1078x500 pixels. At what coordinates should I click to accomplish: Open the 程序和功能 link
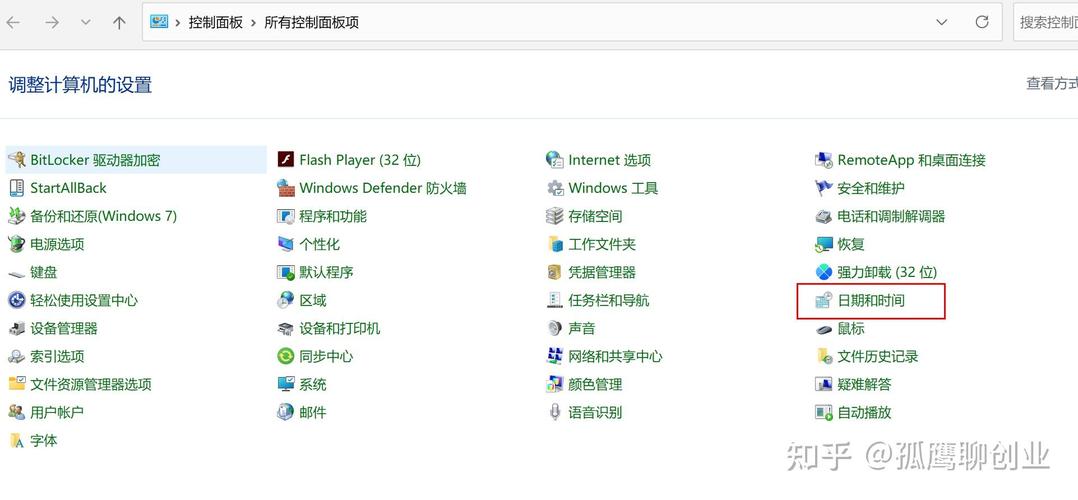pyautogui.click(x=332, y=216)
